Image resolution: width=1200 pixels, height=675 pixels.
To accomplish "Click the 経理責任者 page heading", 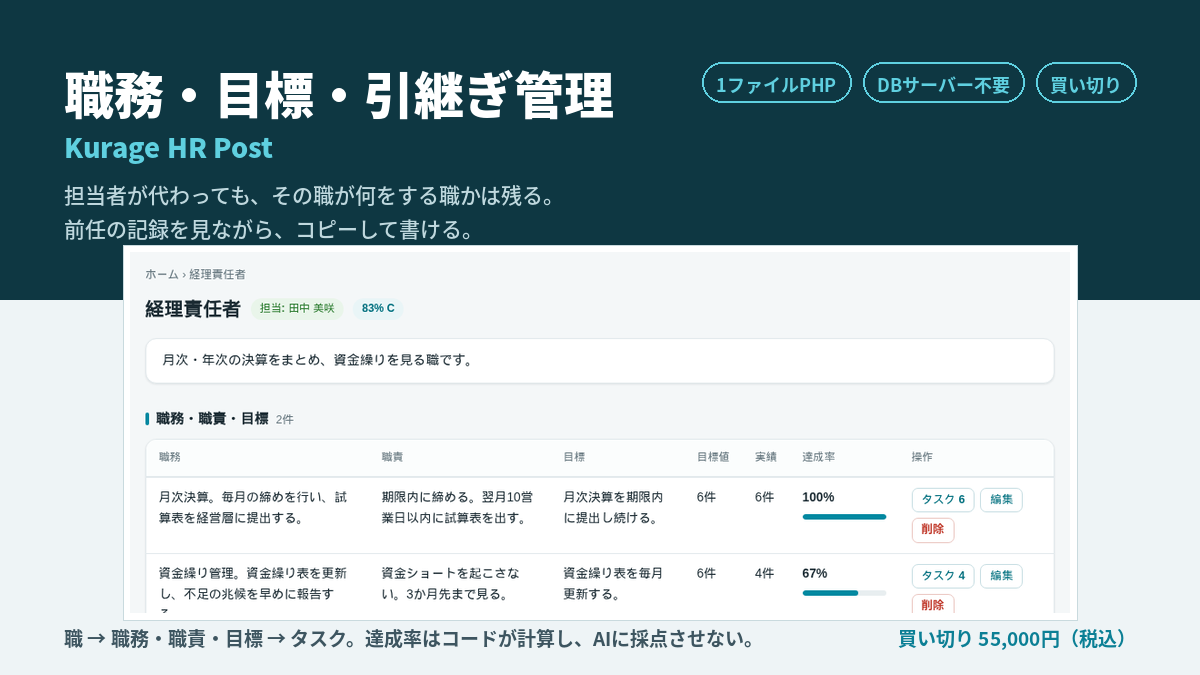I will [x=193, y=308].
